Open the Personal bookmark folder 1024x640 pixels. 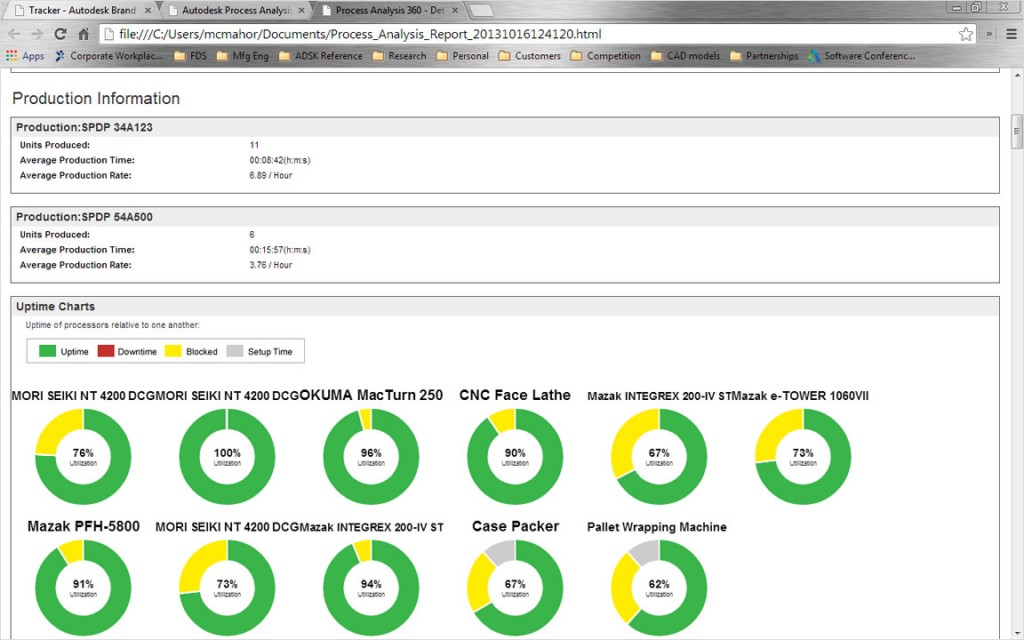point(462,56)
